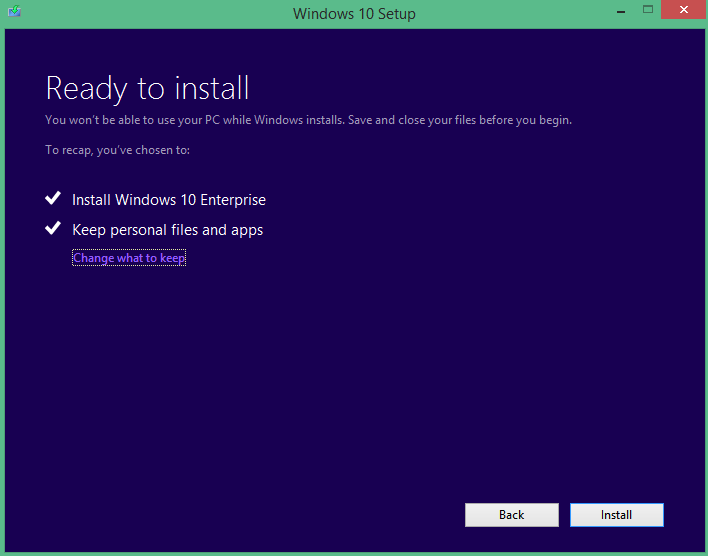Click the word 'Enterprise' in the recap

[x=232, y=200]
